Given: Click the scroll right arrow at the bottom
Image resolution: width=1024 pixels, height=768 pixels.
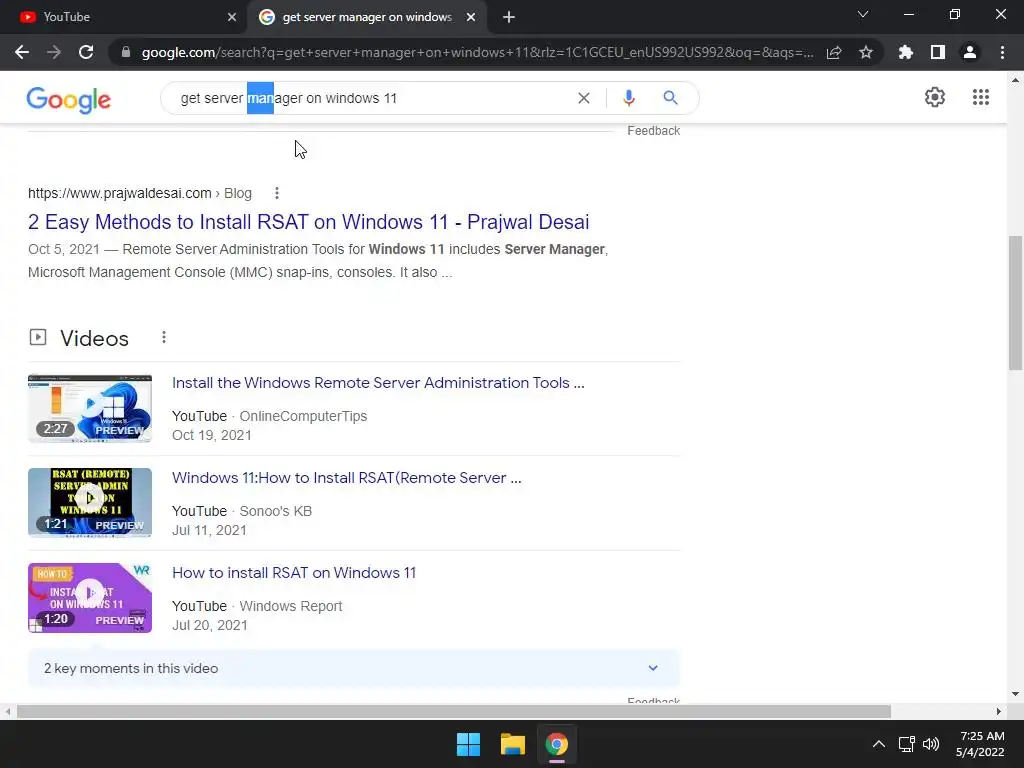Looking at the screenshot, I should [x=999, y=711].
